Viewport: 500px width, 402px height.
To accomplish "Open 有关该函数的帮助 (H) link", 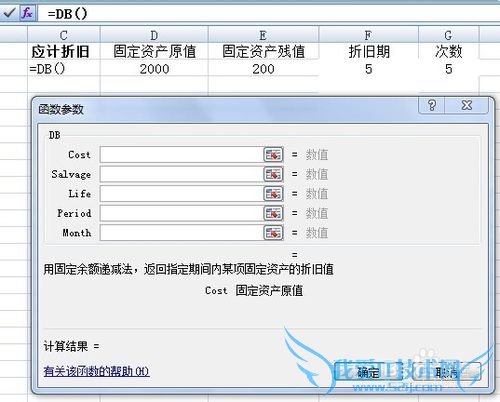I will click(x=96, y=371).
